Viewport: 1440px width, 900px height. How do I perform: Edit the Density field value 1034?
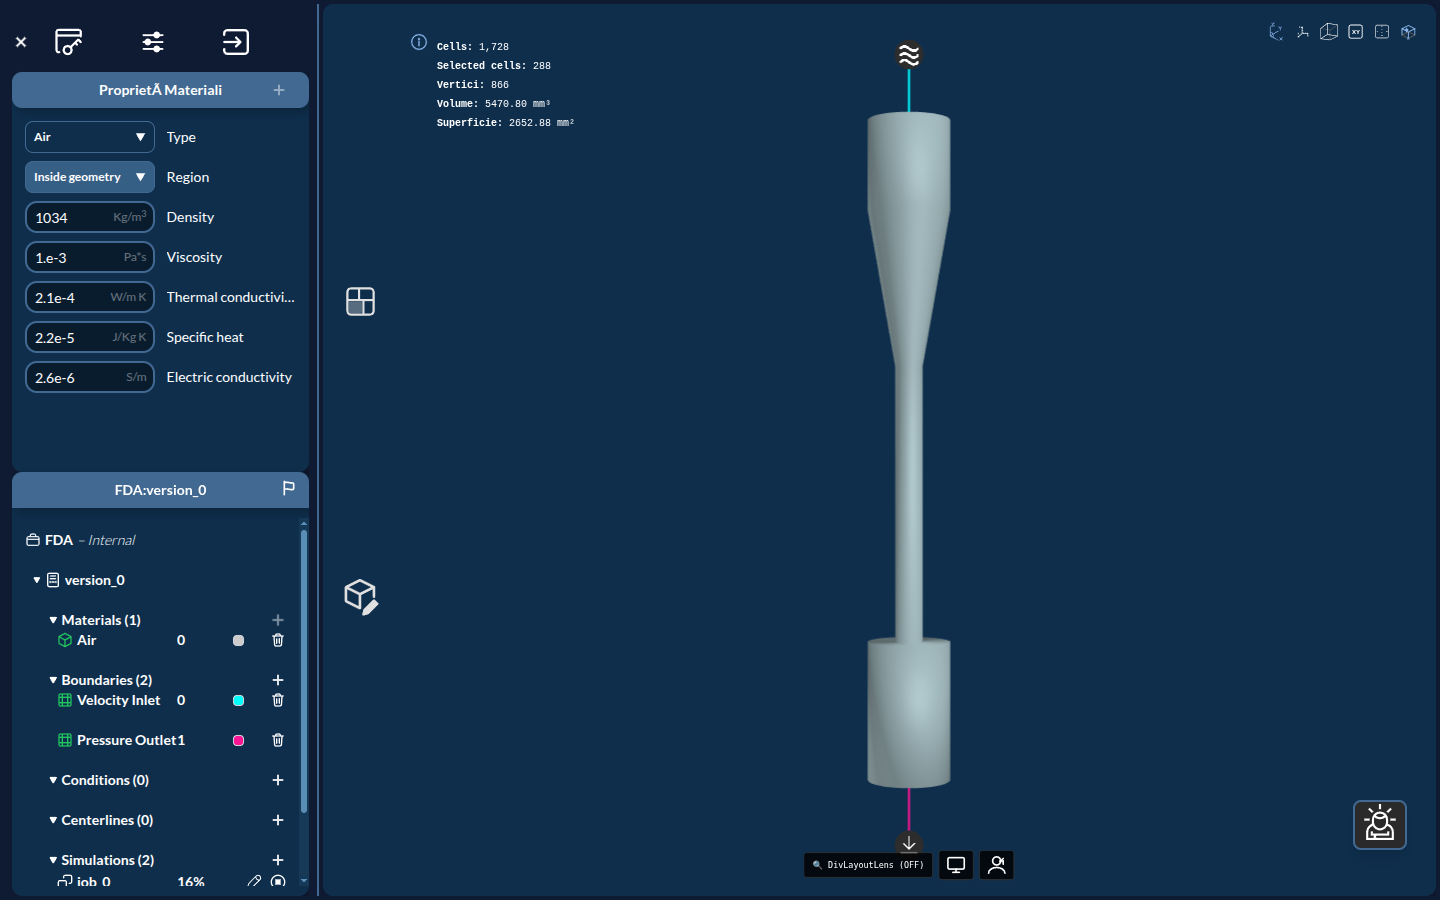tap(90, 217)
